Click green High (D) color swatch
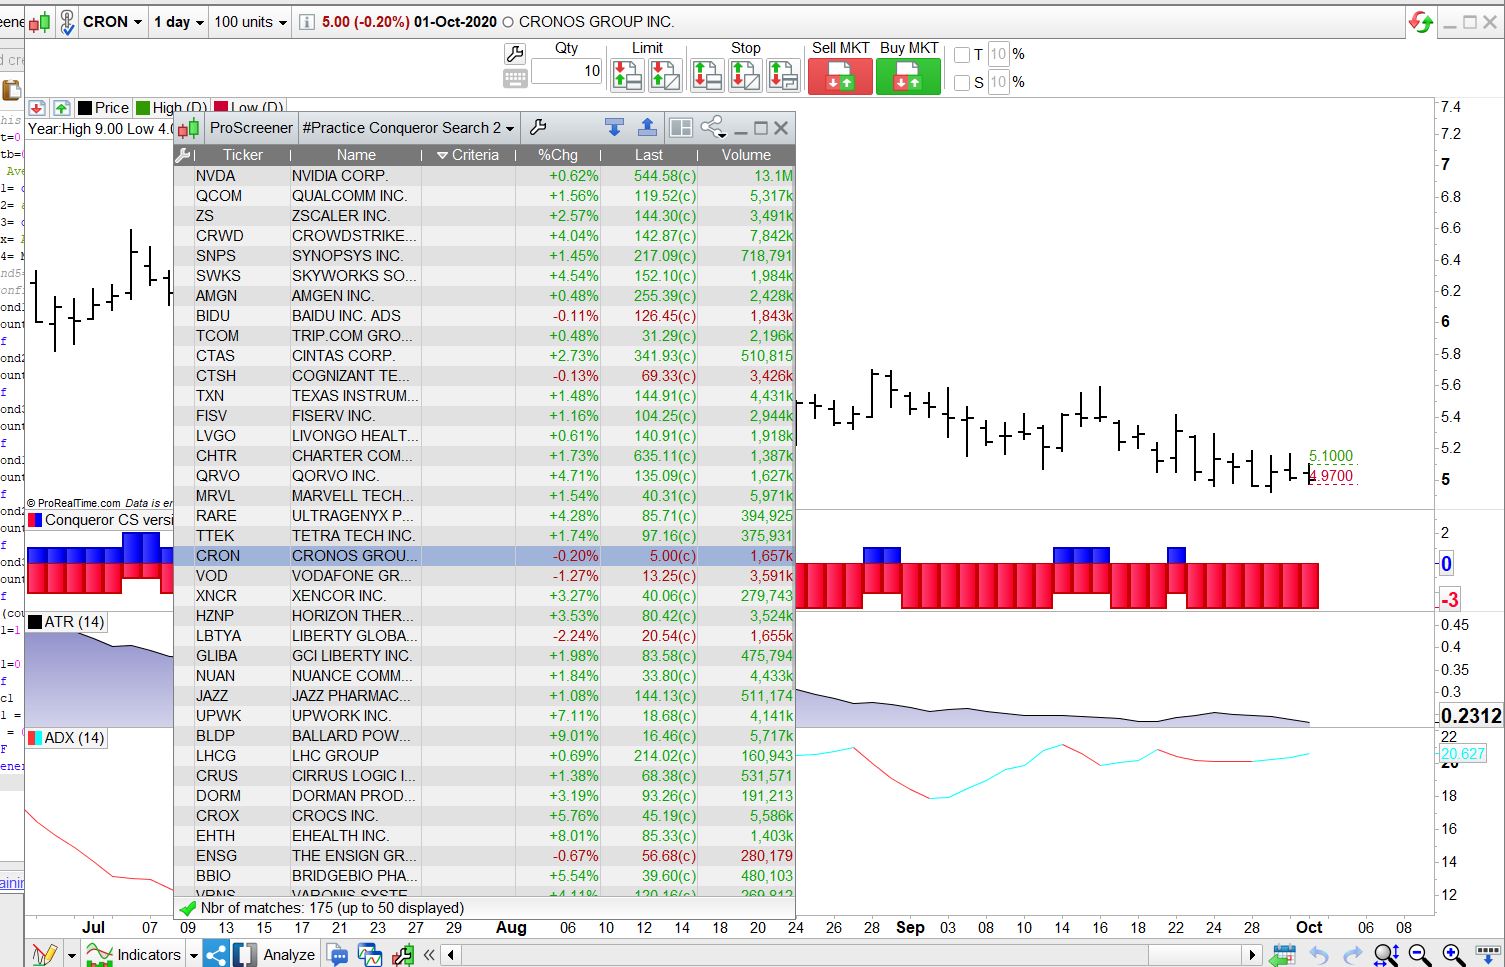This screenshot has width=1505, height=967. [143, 108]
